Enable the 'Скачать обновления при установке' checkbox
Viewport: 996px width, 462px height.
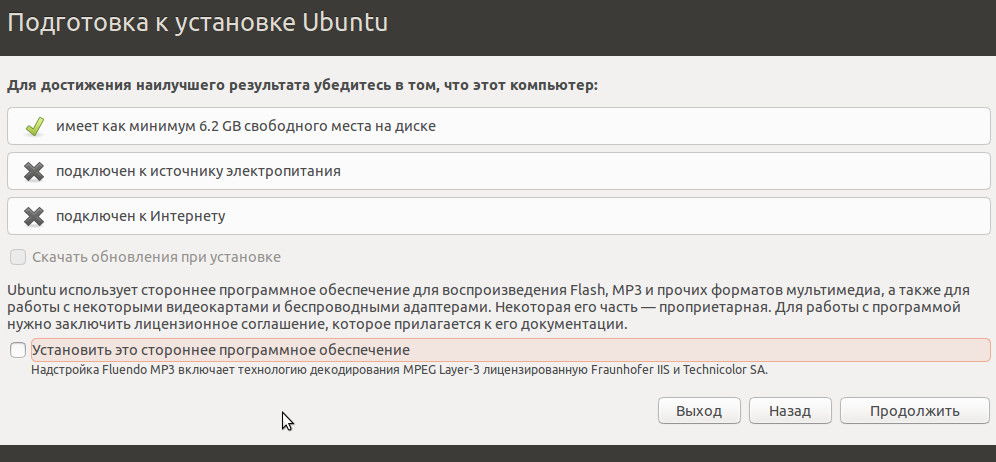17,257
